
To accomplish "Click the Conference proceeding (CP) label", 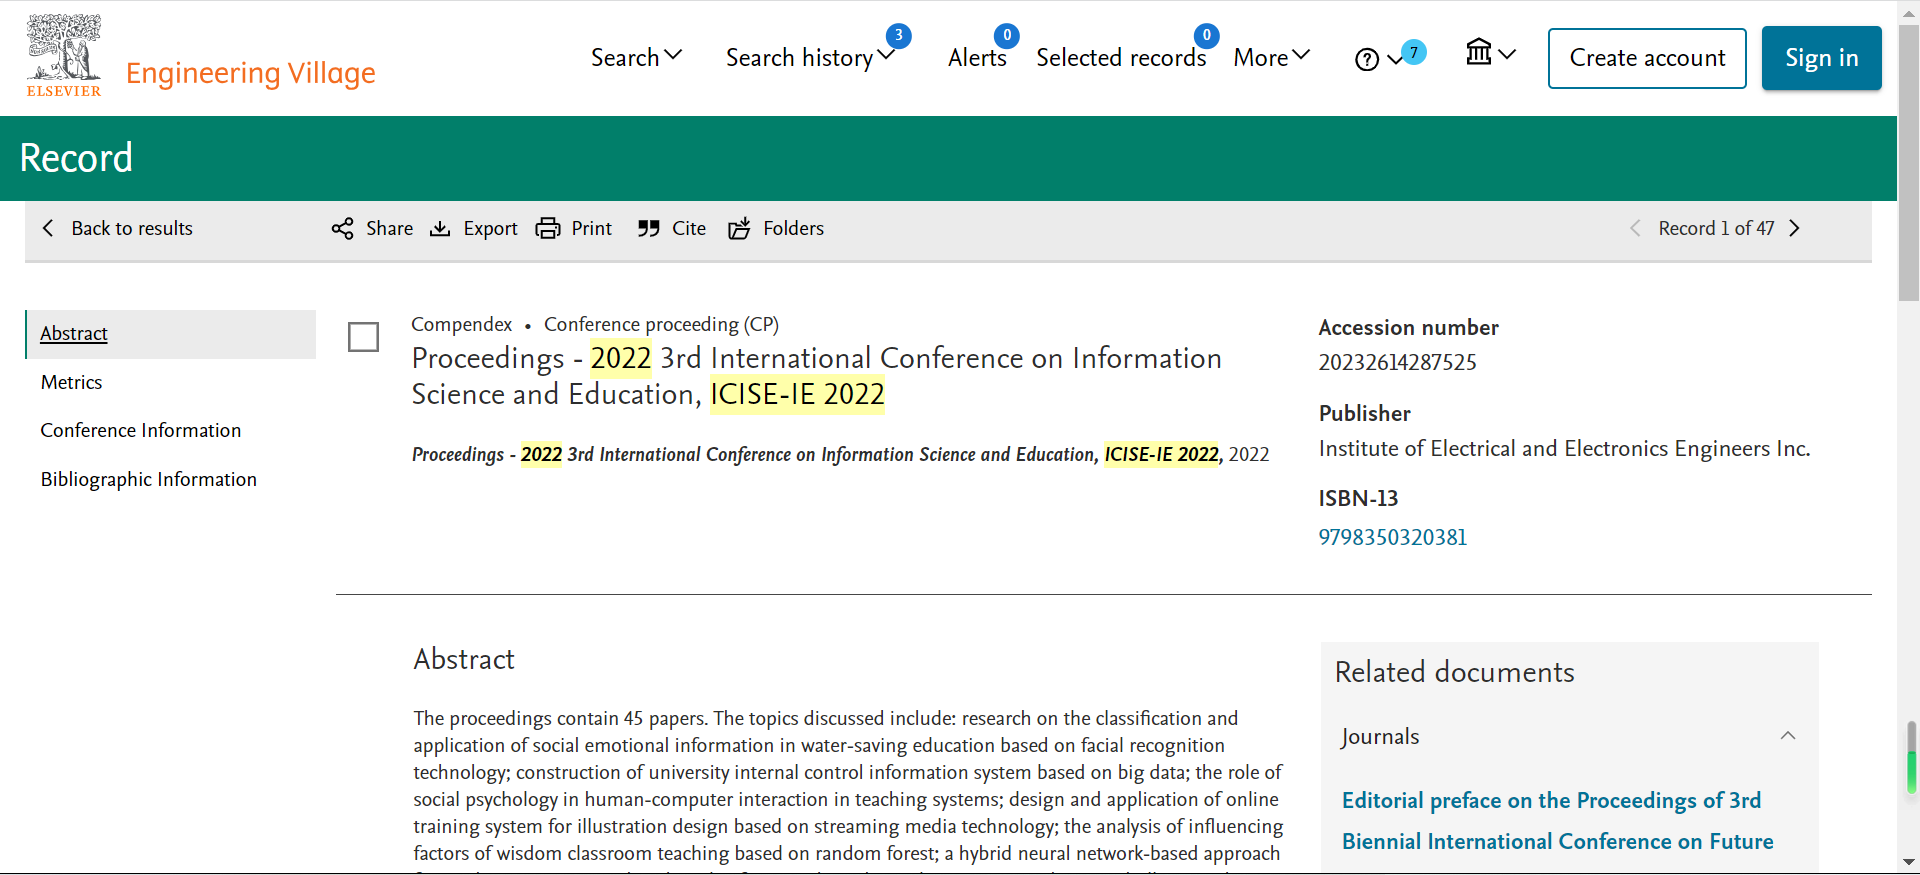I will (x=661, y=324).
